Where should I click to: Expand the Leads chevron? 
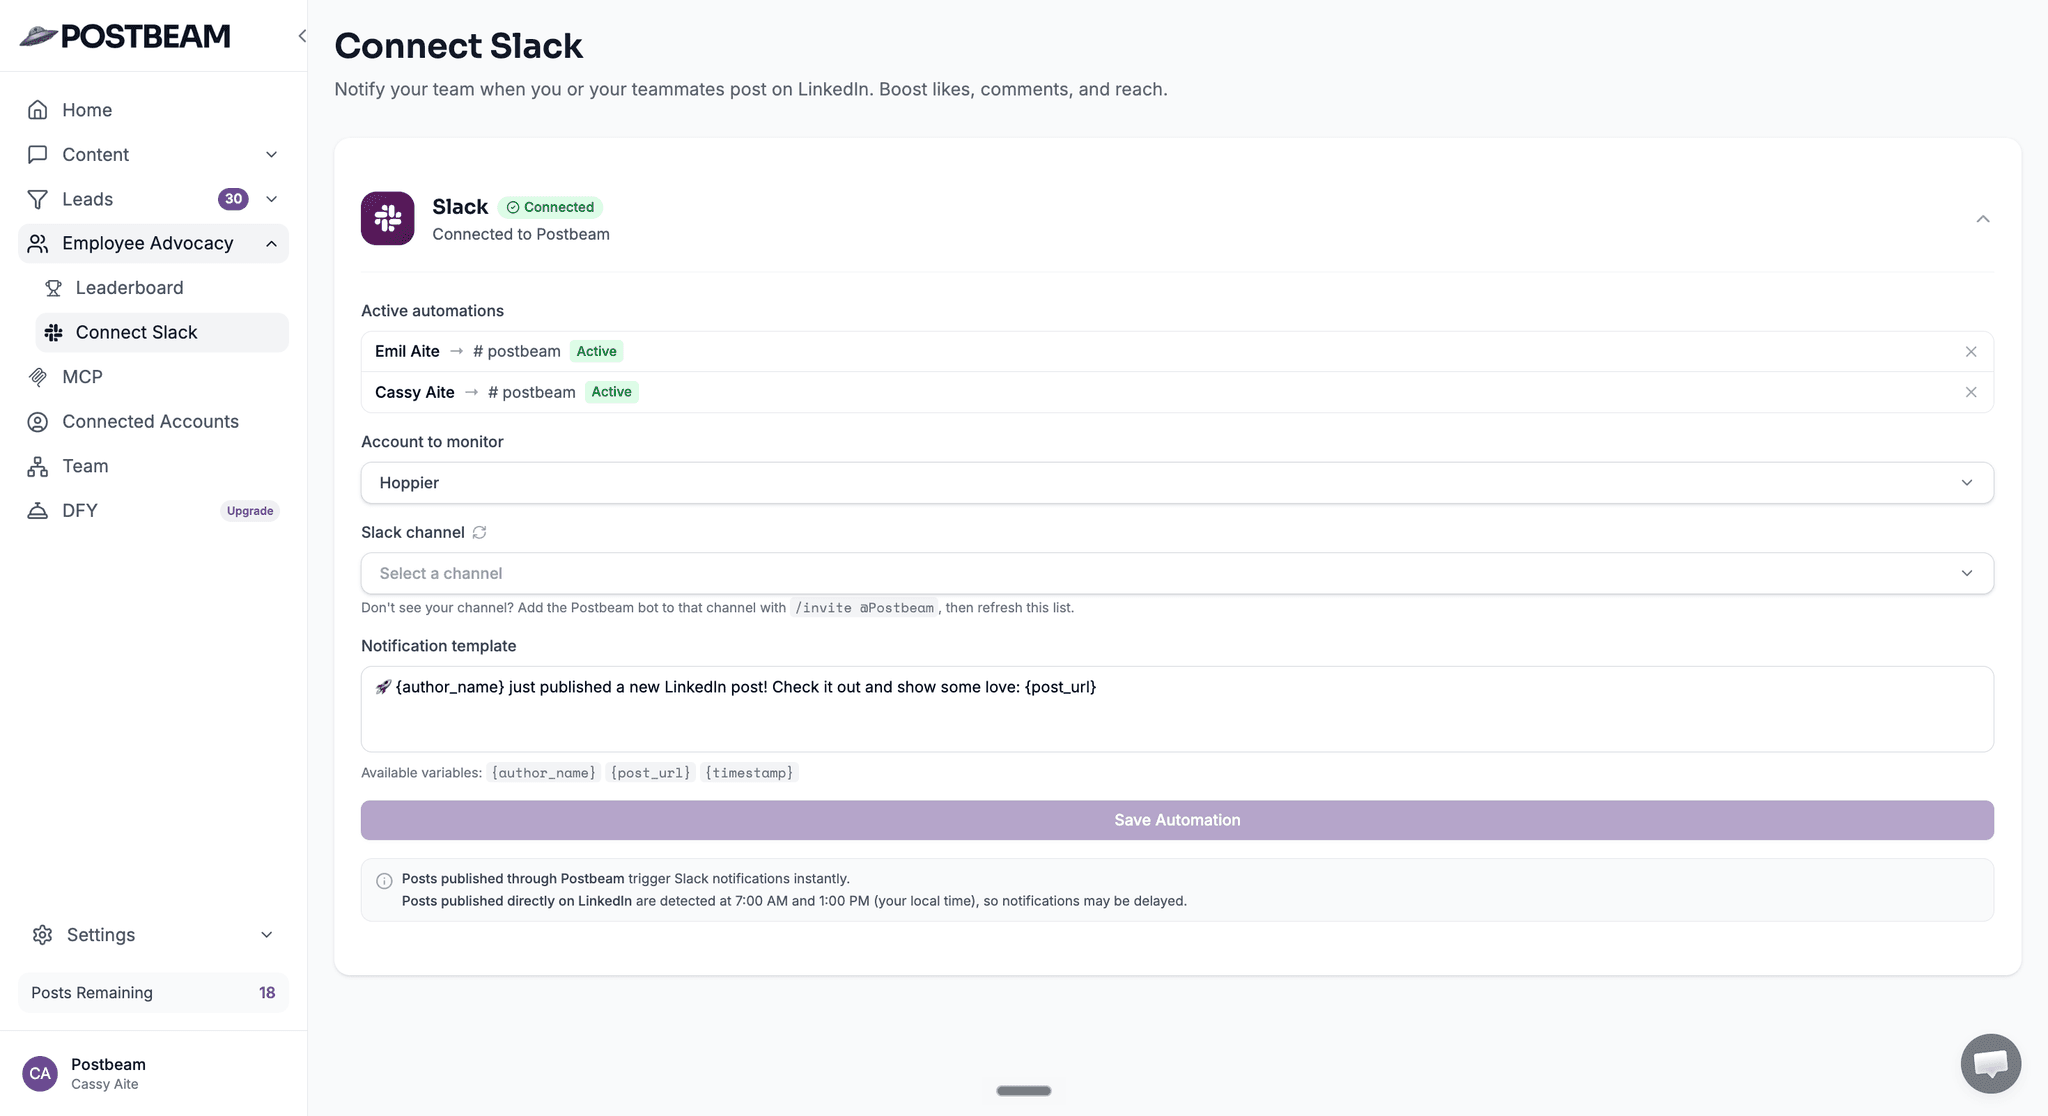[x=271, y=199]
